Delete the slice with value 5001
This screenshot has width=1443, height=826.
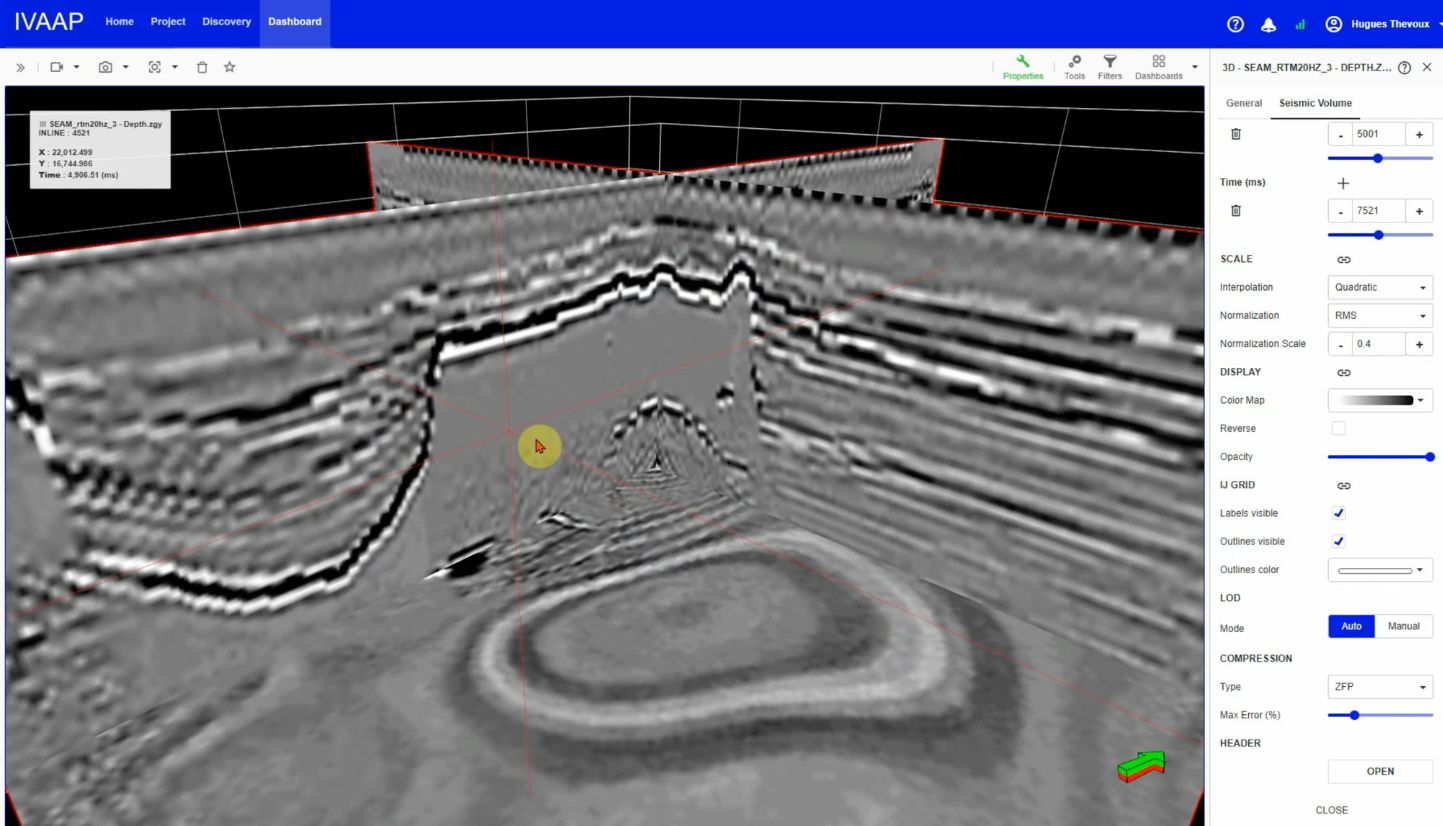[1235, 134]
